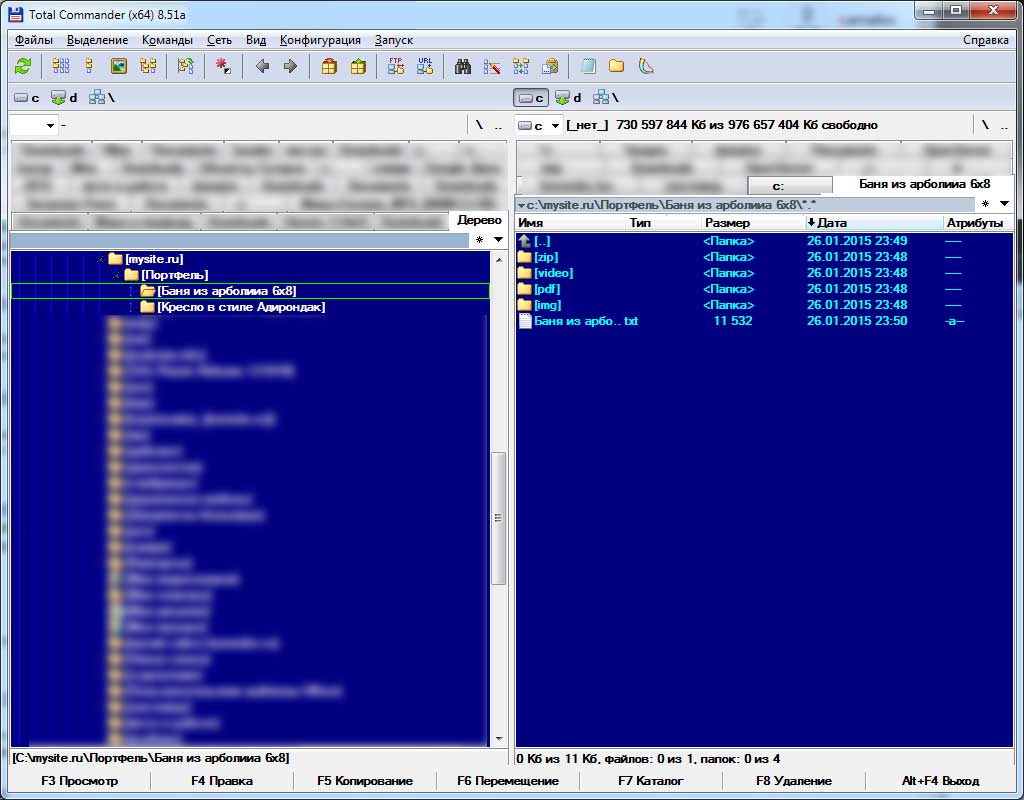Switch to the Дерево tab
Screen dimensions: 1024x800
(x=479, y=220)
